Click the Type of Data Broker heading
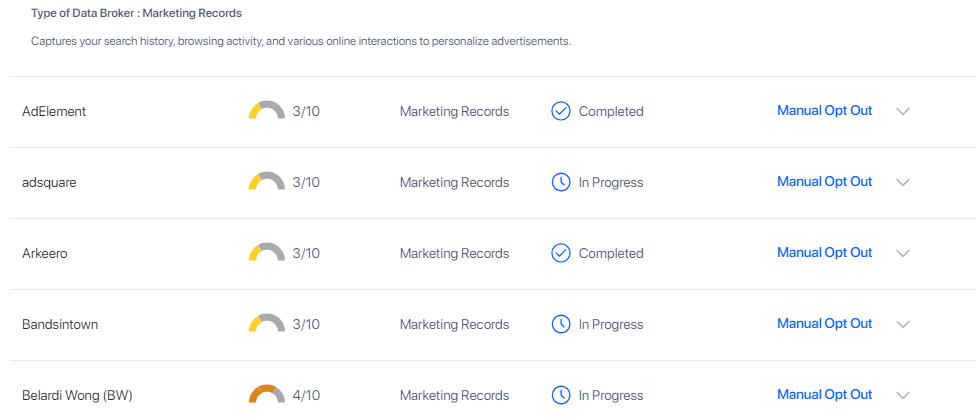 136,12
